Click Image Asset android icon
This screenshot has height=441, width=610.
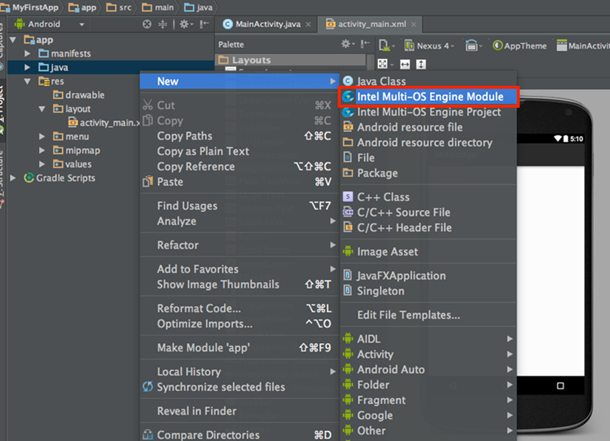(x=348, y=251)
